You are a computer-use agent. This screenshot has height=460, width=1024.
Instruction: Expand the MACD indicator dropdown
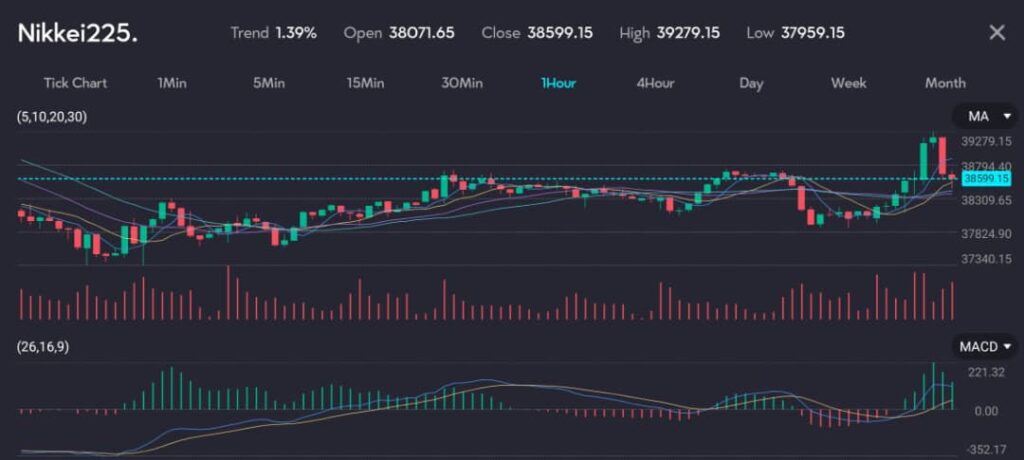click(984, 347)
